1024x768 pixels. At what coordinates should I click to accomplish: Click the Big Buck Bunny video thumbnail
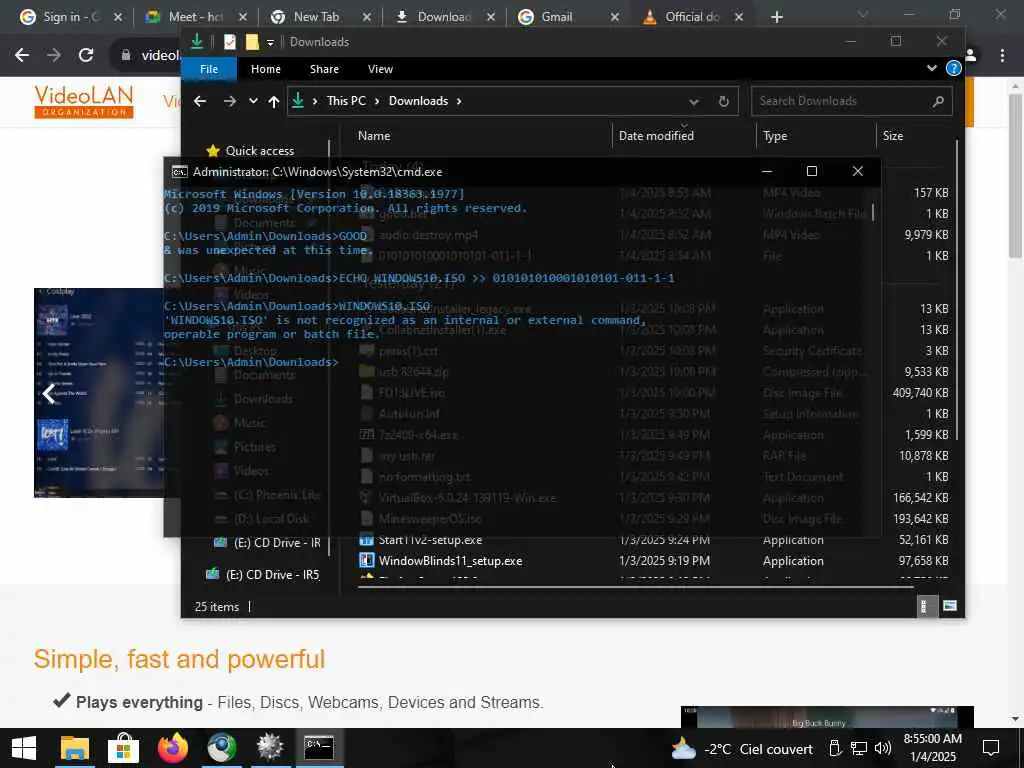[x=827, y=717]
